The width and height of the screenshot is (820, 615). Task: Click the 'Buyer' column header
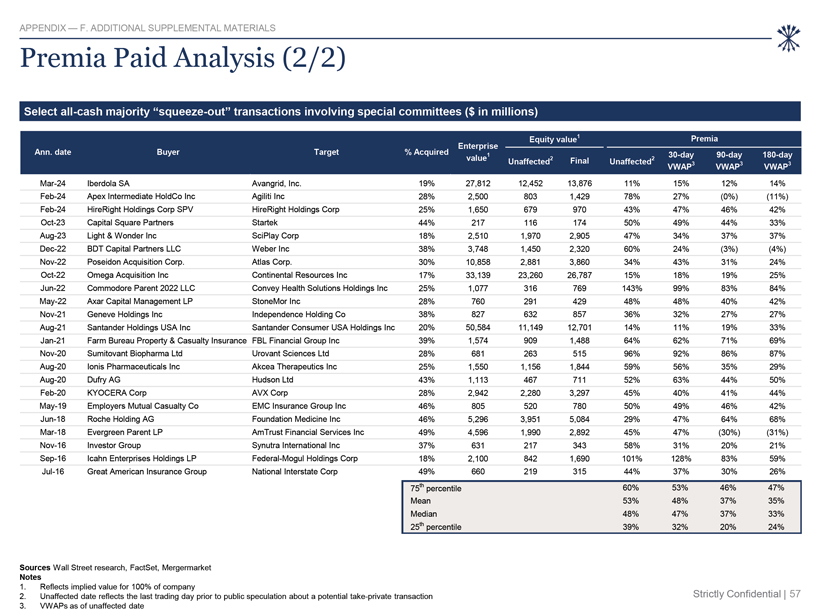(168, 152)
